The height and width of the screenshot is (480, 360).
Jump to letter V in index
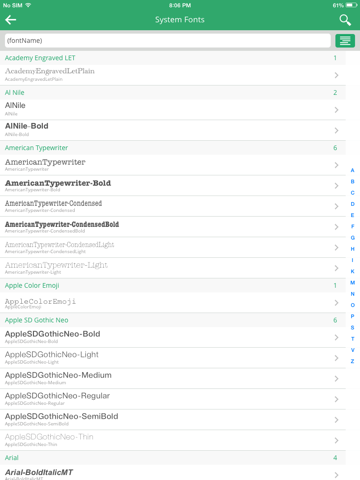pyautogui.click(x=352, y=350)
